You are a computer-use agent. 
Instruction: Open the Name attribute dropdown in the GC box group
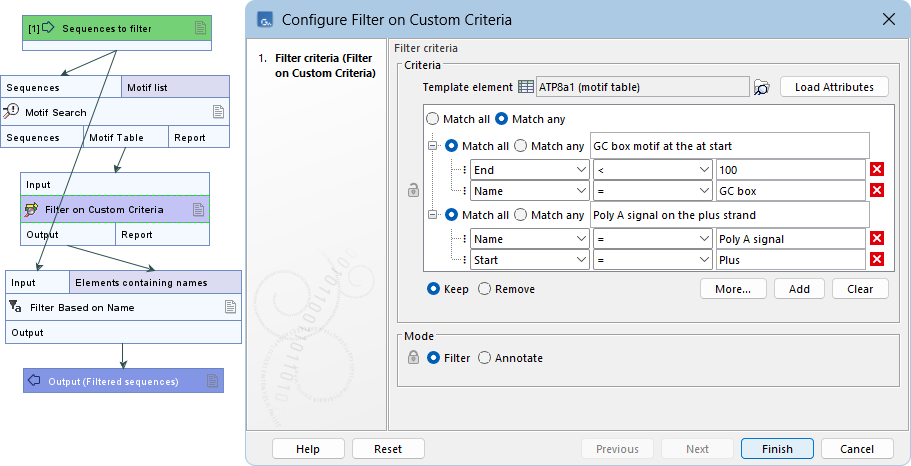[530, 191]
